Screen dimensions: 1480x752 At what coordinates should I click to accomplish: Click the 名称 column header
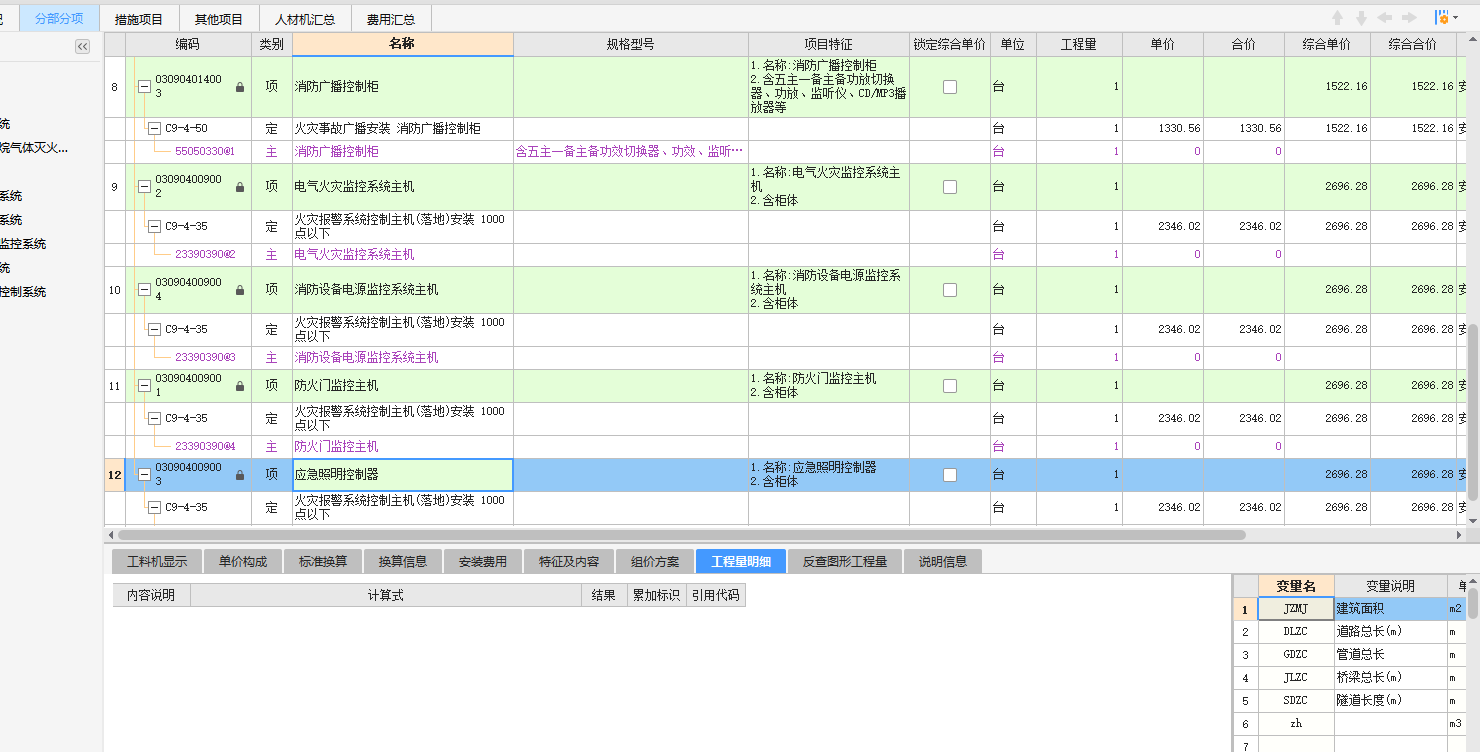403,44
